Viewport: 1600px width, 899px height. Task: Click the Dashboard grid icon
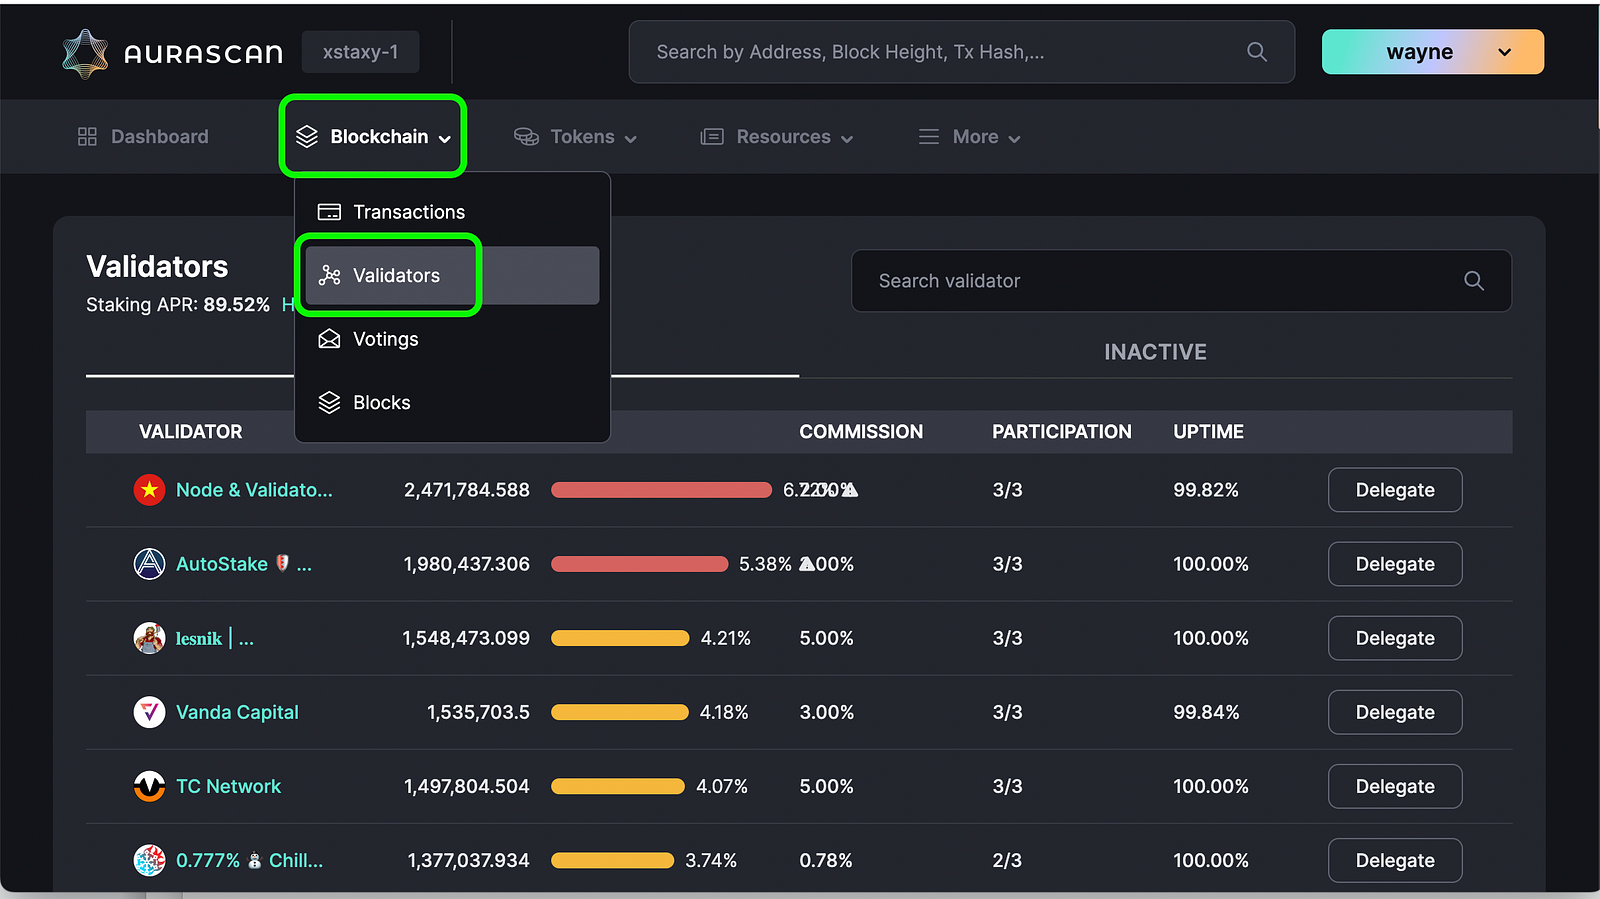coord(87,137)
